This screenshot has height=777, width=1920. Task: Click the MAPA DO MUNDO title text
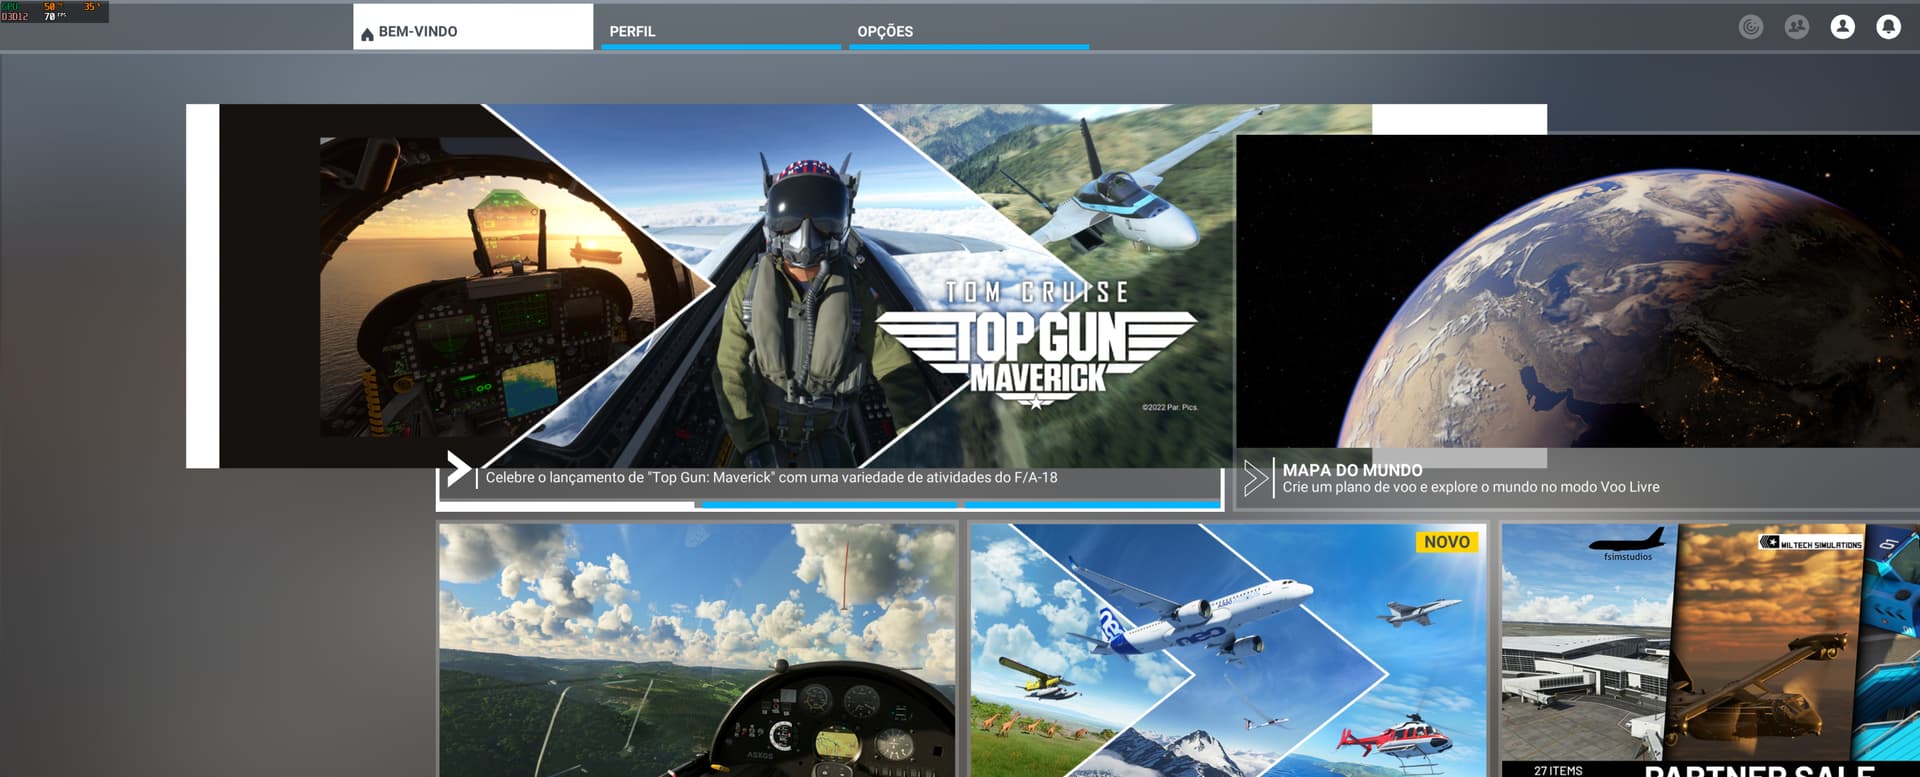tap(1352, 470)
